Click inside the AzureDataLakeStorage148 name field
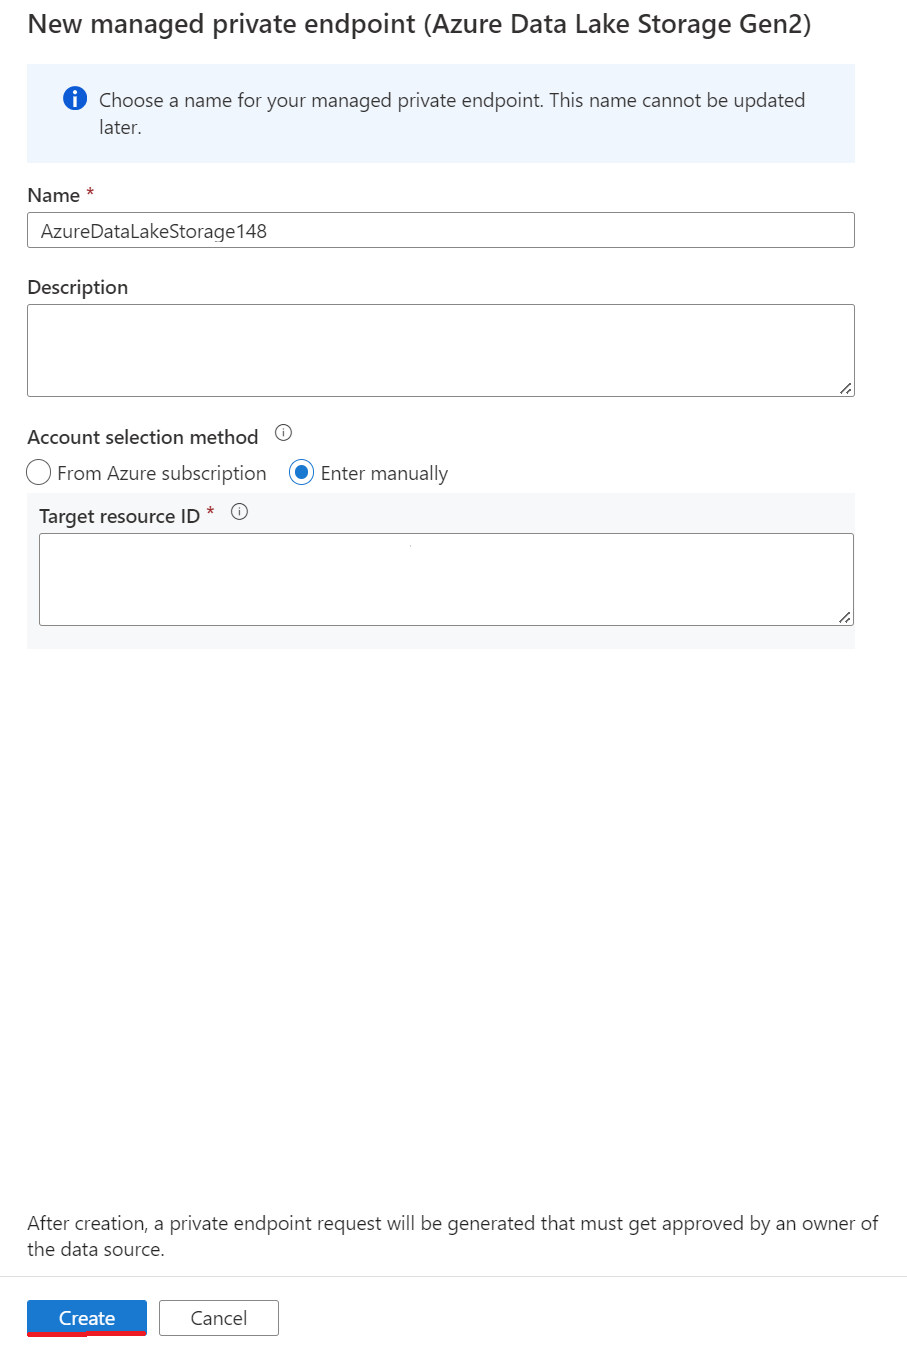Viewport: 907px width, 1349px height. point(441,230)
